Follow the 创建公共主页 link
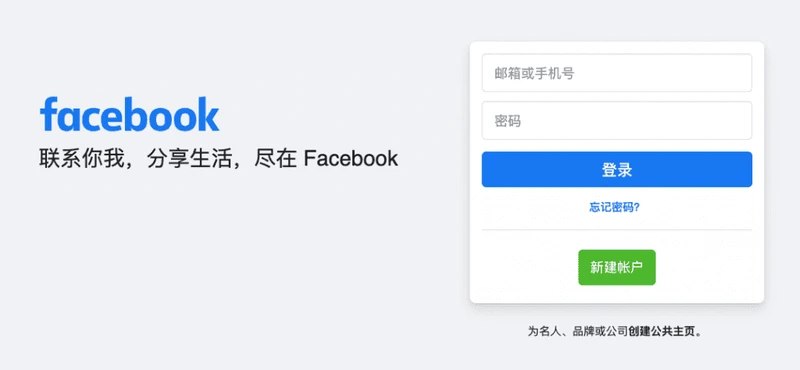 pyautogui.click(x=662, y=331)
